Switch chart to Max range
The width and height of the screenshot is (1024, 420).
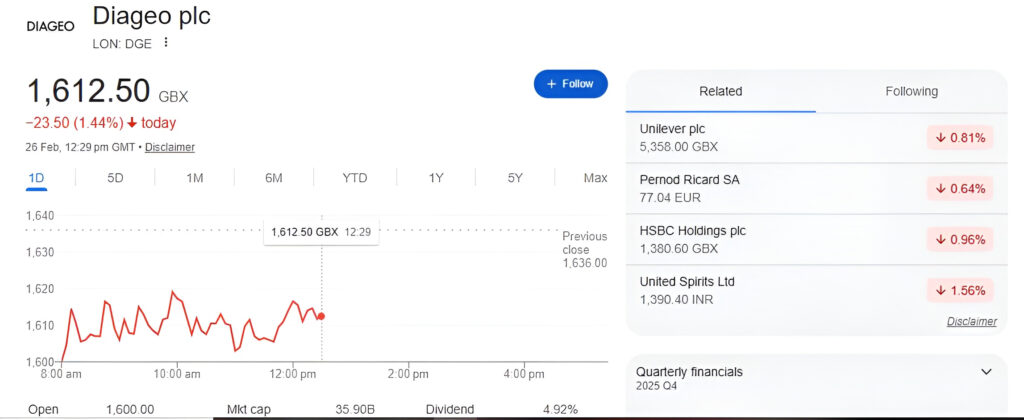coord(595,178)
